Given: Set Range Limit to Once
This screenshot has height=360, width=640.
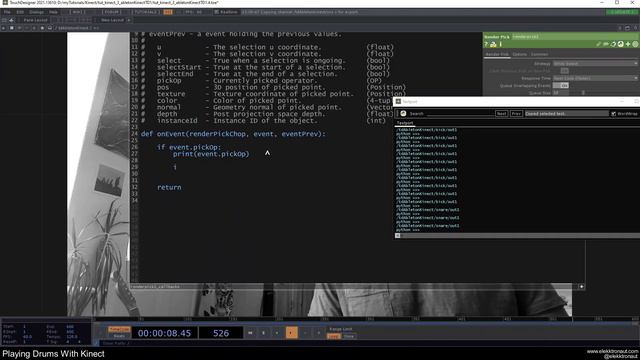Looking at the screenshot, I should click(x=349, y=336).
